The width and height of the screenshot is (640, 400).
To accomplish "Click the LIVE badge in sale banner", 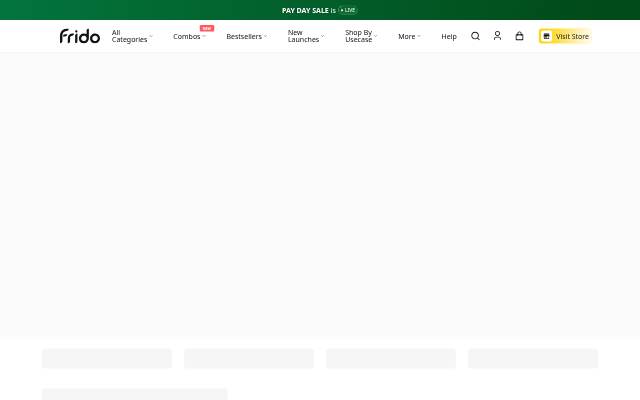I will pyautogui.click(x=348, y=10).
